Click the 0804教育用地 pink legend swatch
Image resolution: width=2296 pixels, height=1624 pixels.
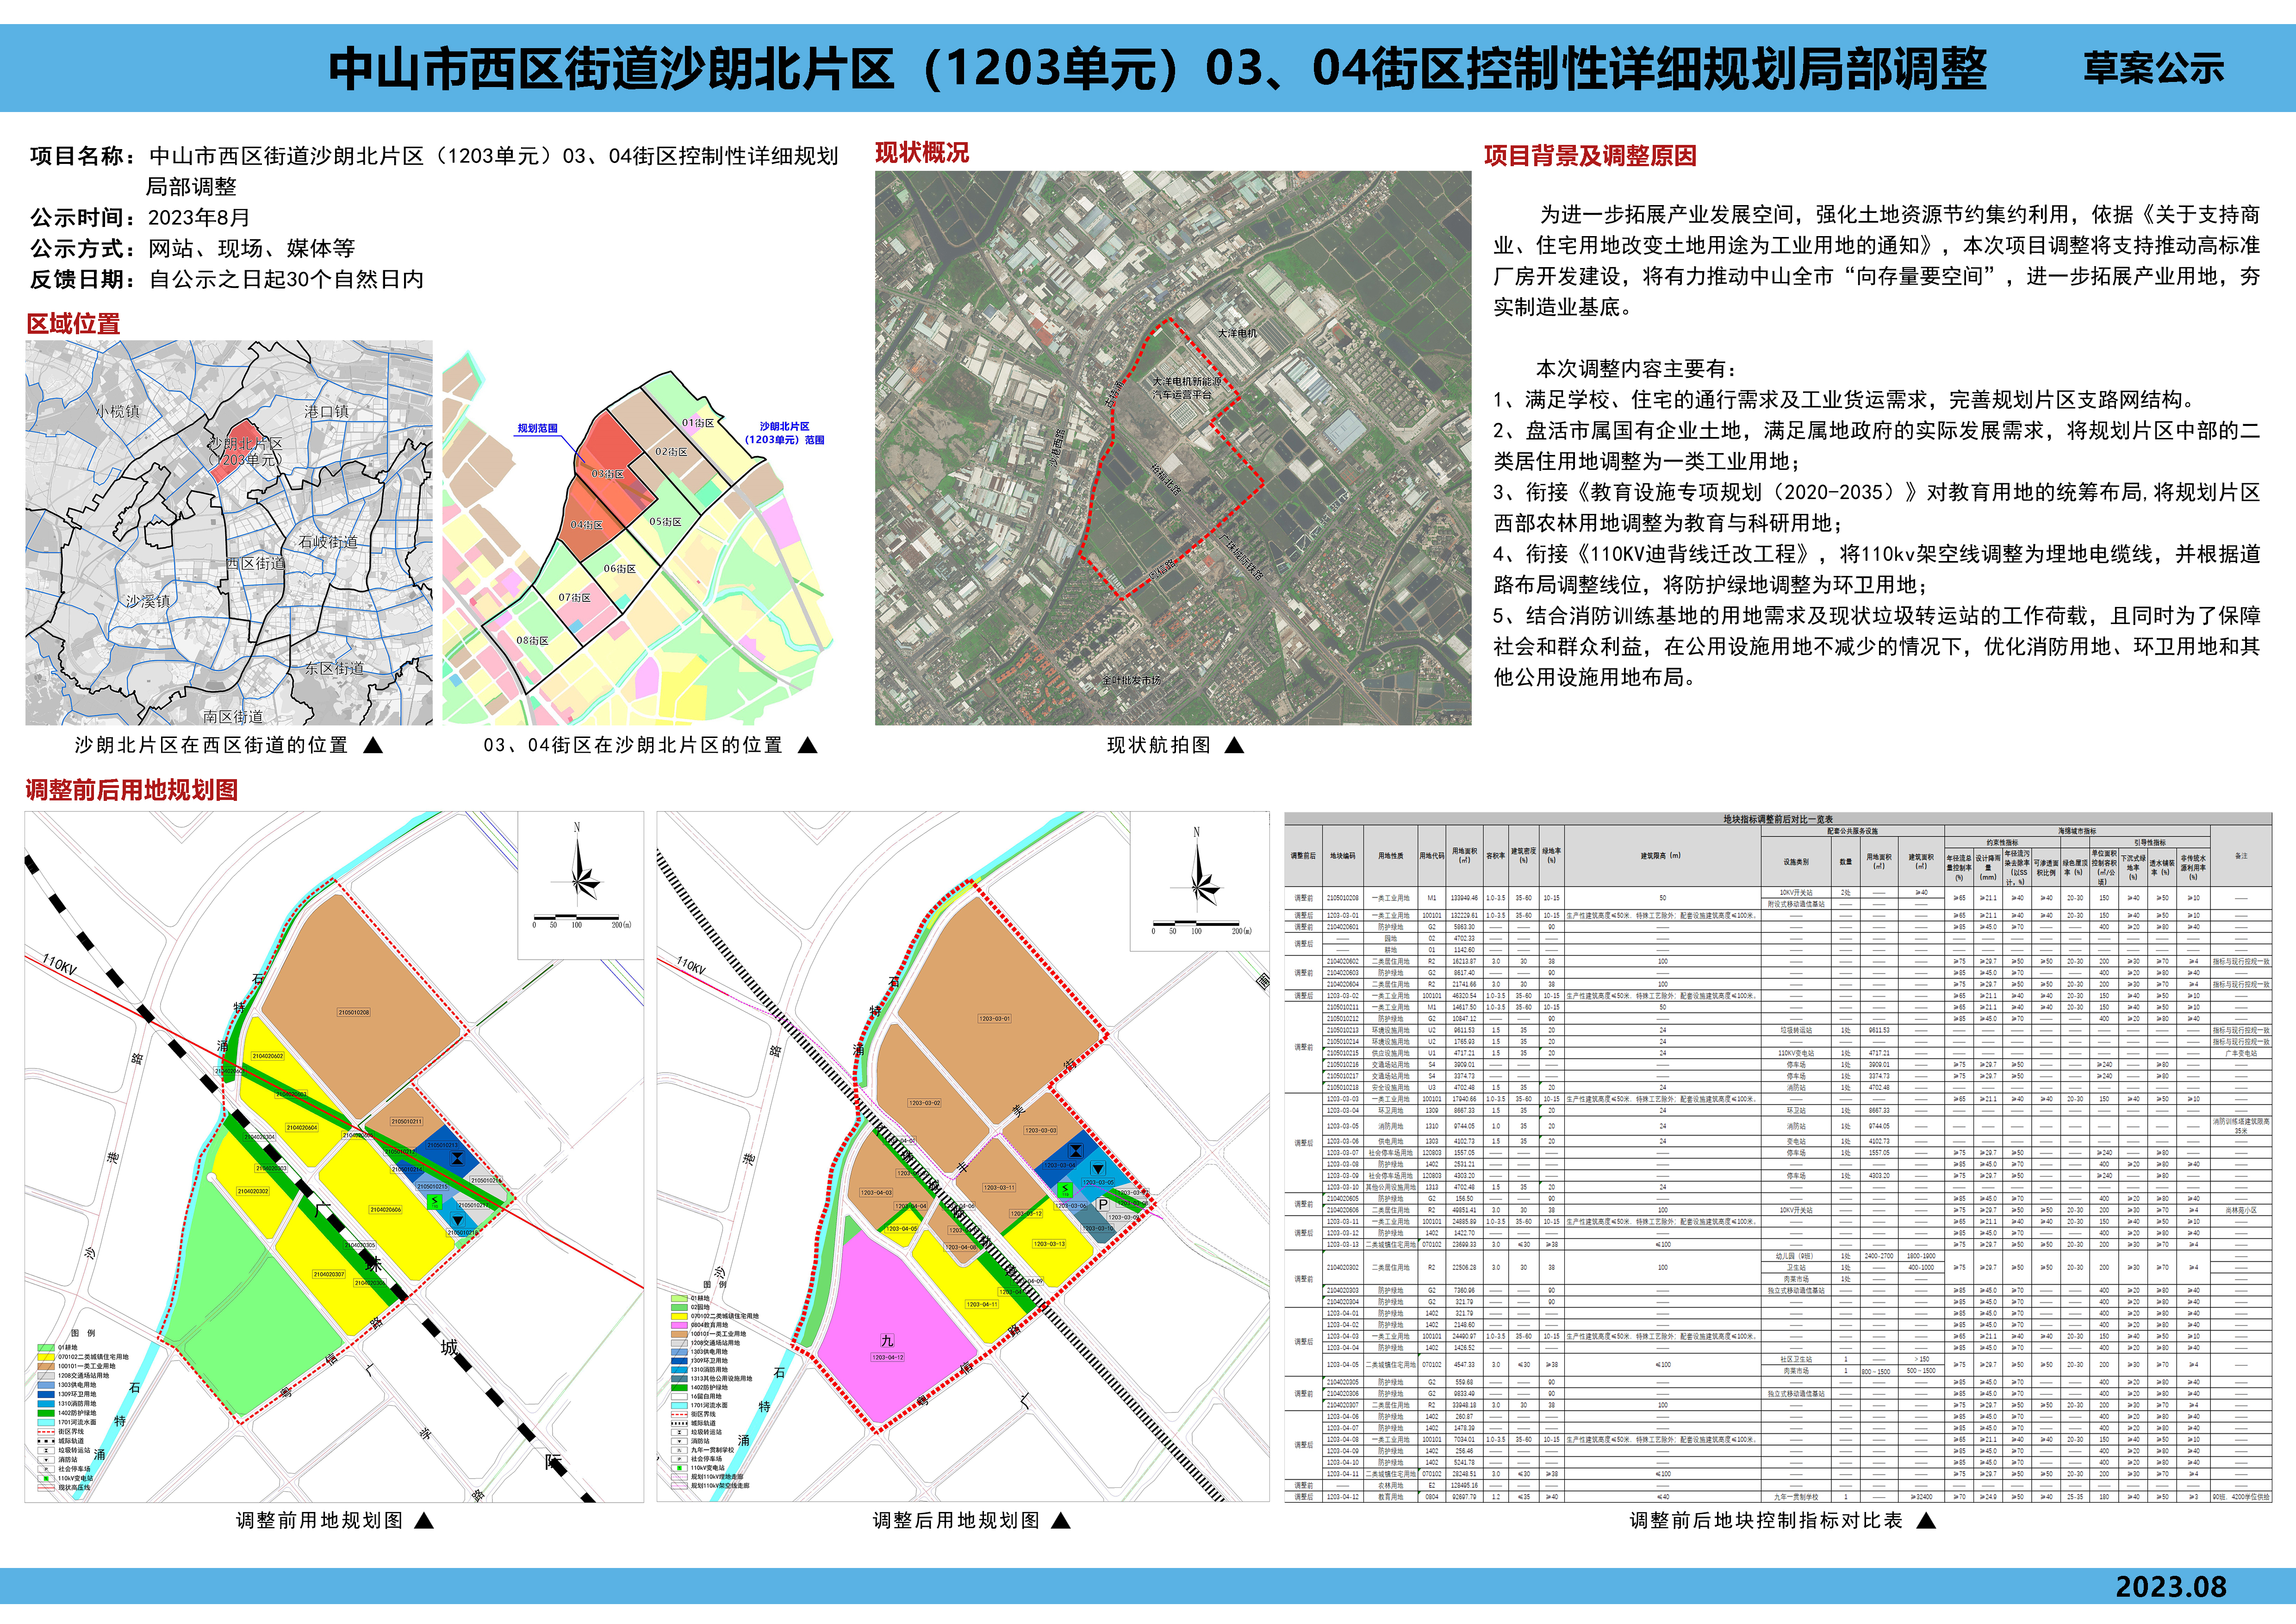pos(679,1325)
